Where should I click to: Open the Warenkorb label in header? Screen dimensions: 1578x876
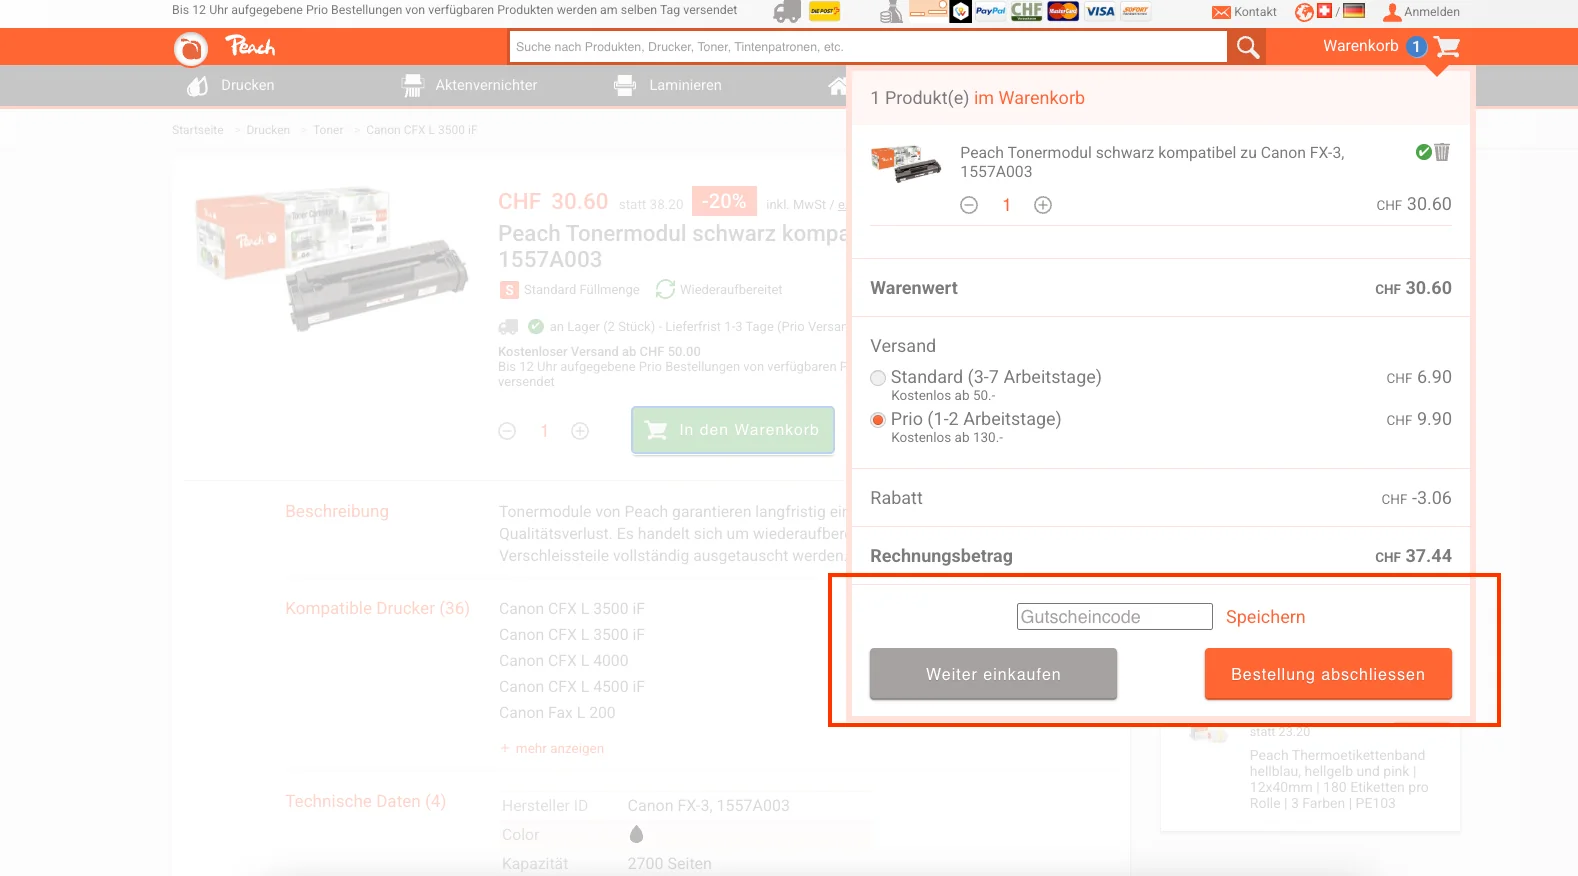pyautogui.click(x=1360, y=46)
